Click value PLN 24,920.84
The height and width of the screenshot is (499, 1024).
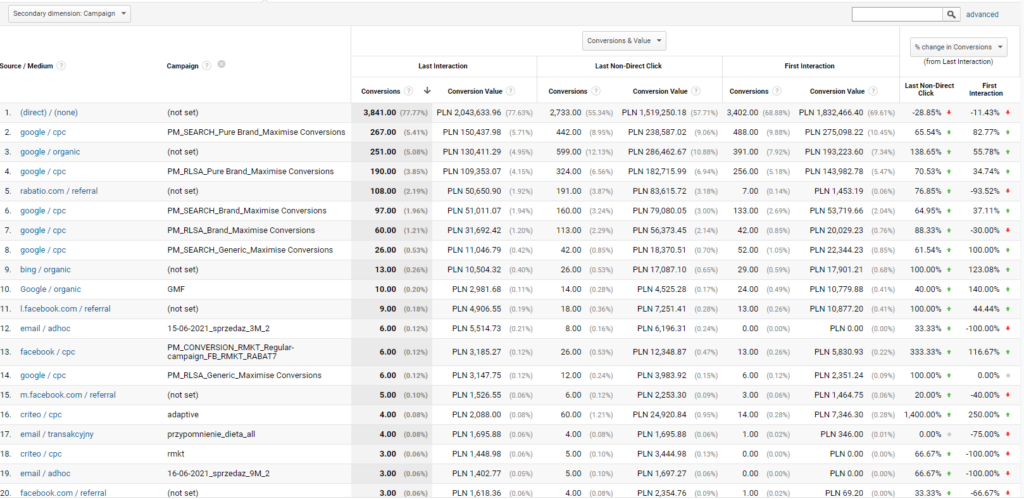click(x=660, y=414)
